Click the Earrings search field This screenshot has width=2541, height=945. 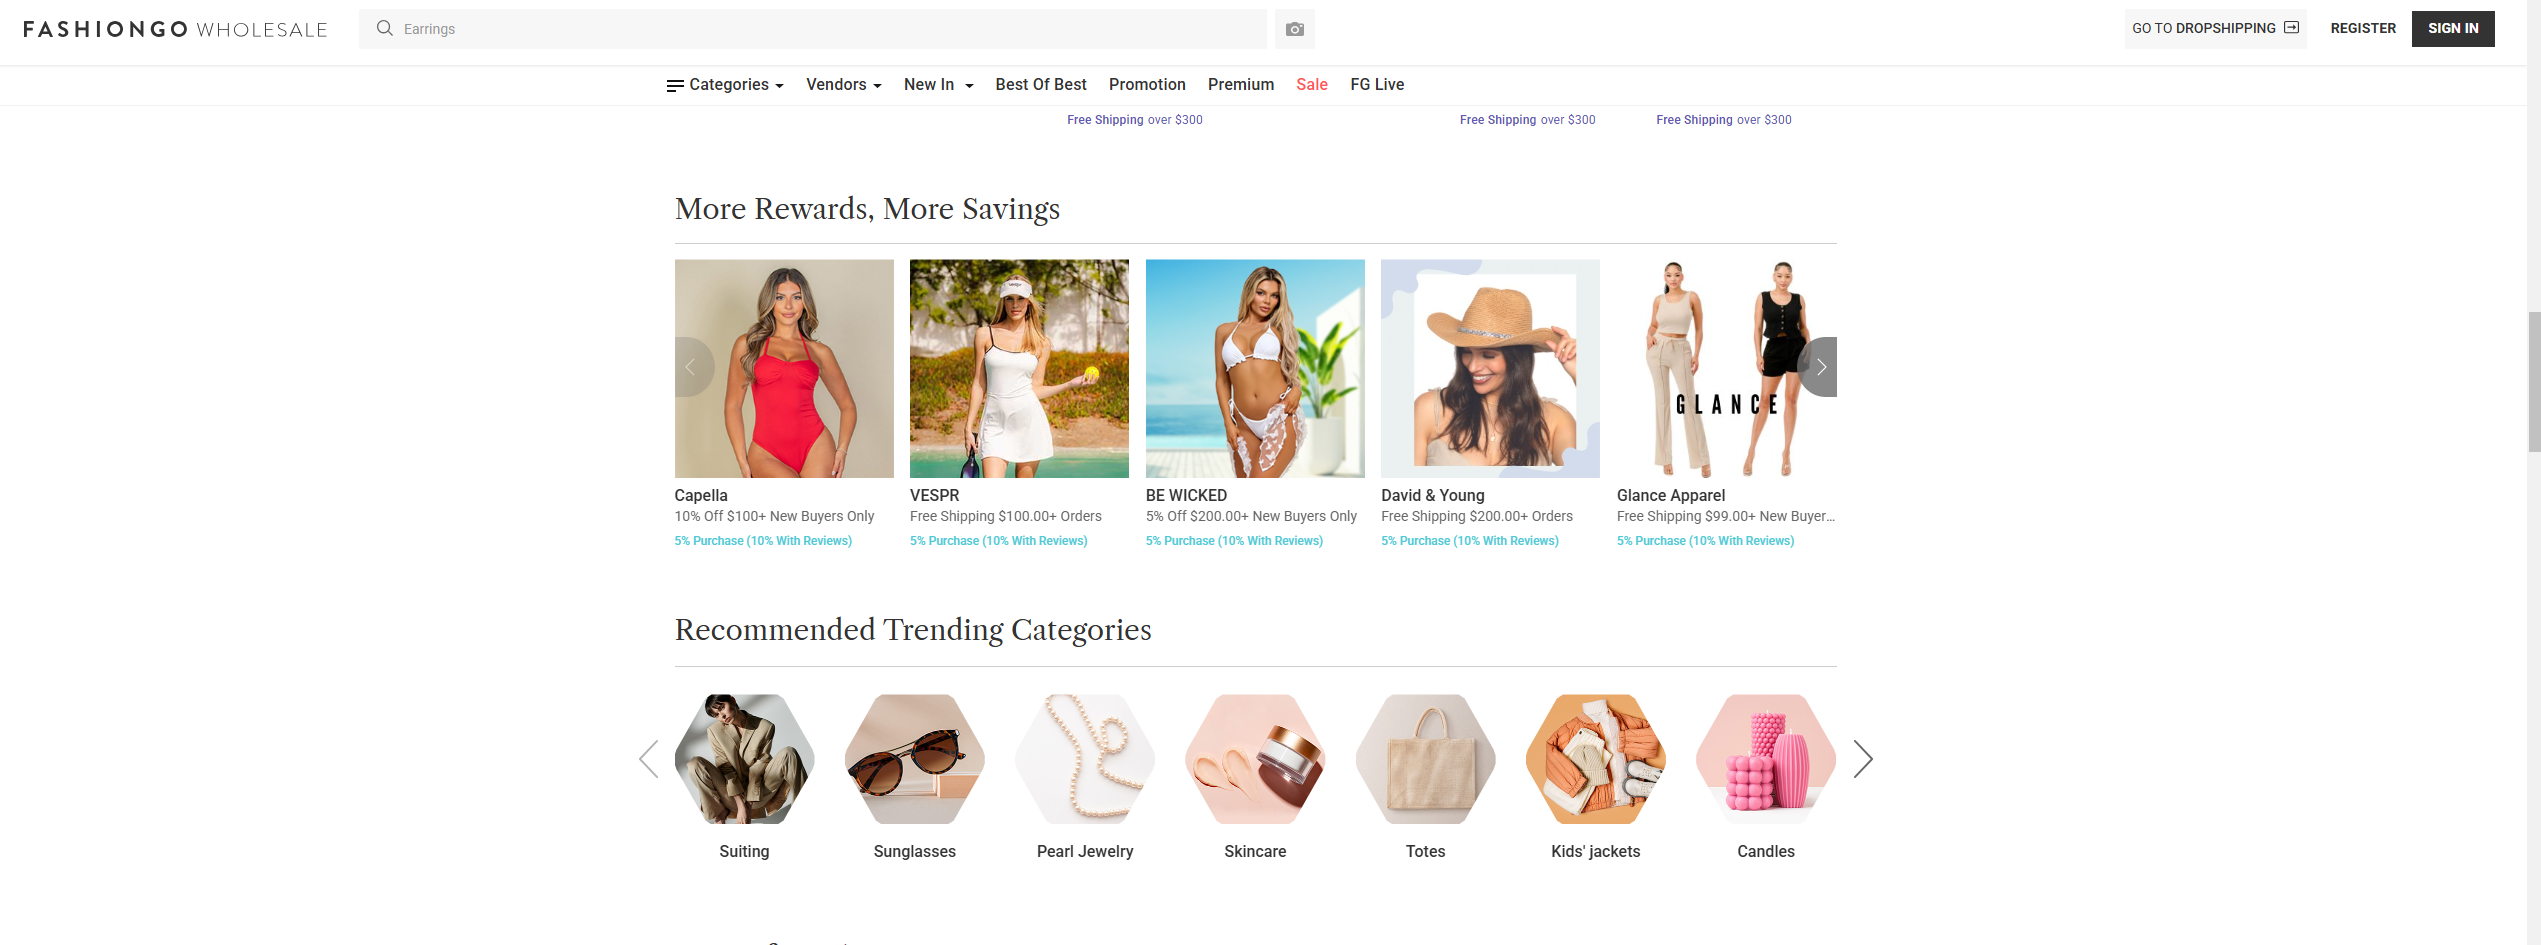coord(812,29)
